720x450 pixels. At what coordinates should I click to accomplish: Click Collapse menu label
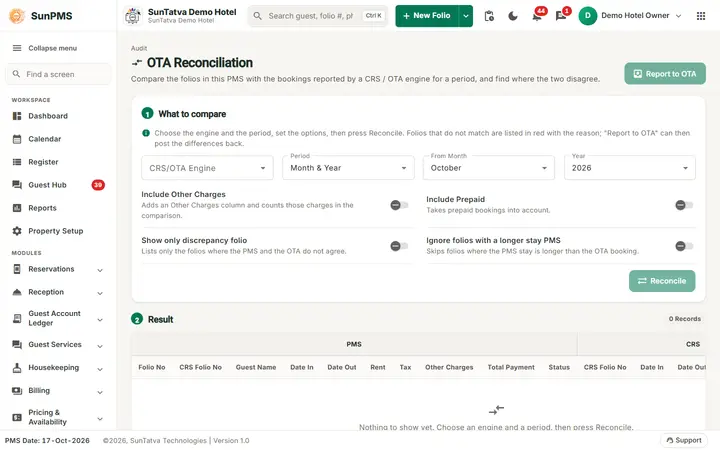52,48
